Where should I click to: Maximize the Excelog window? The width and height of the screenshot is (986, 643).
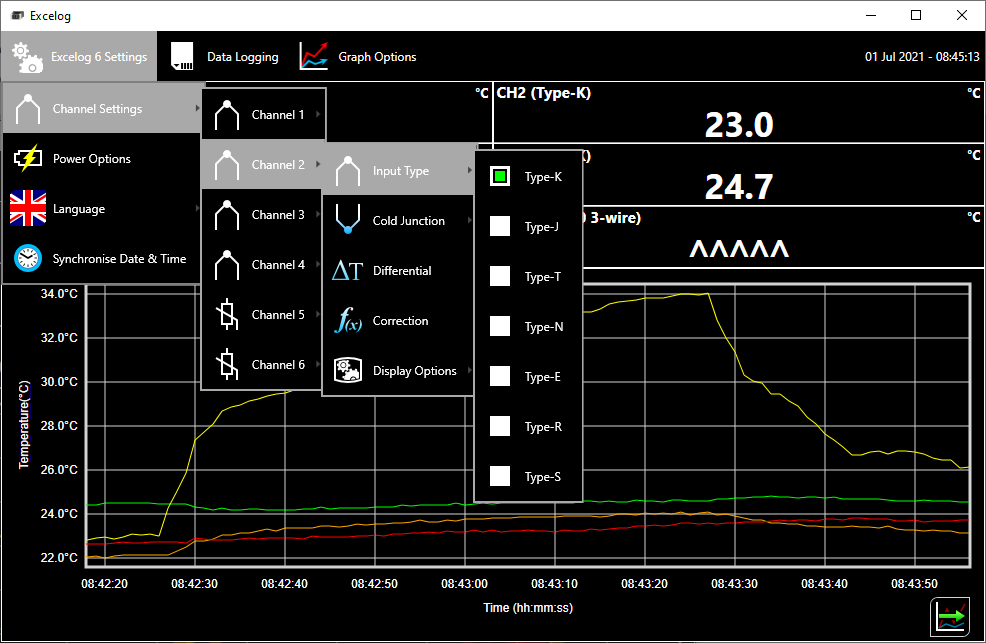pos(916,15)
